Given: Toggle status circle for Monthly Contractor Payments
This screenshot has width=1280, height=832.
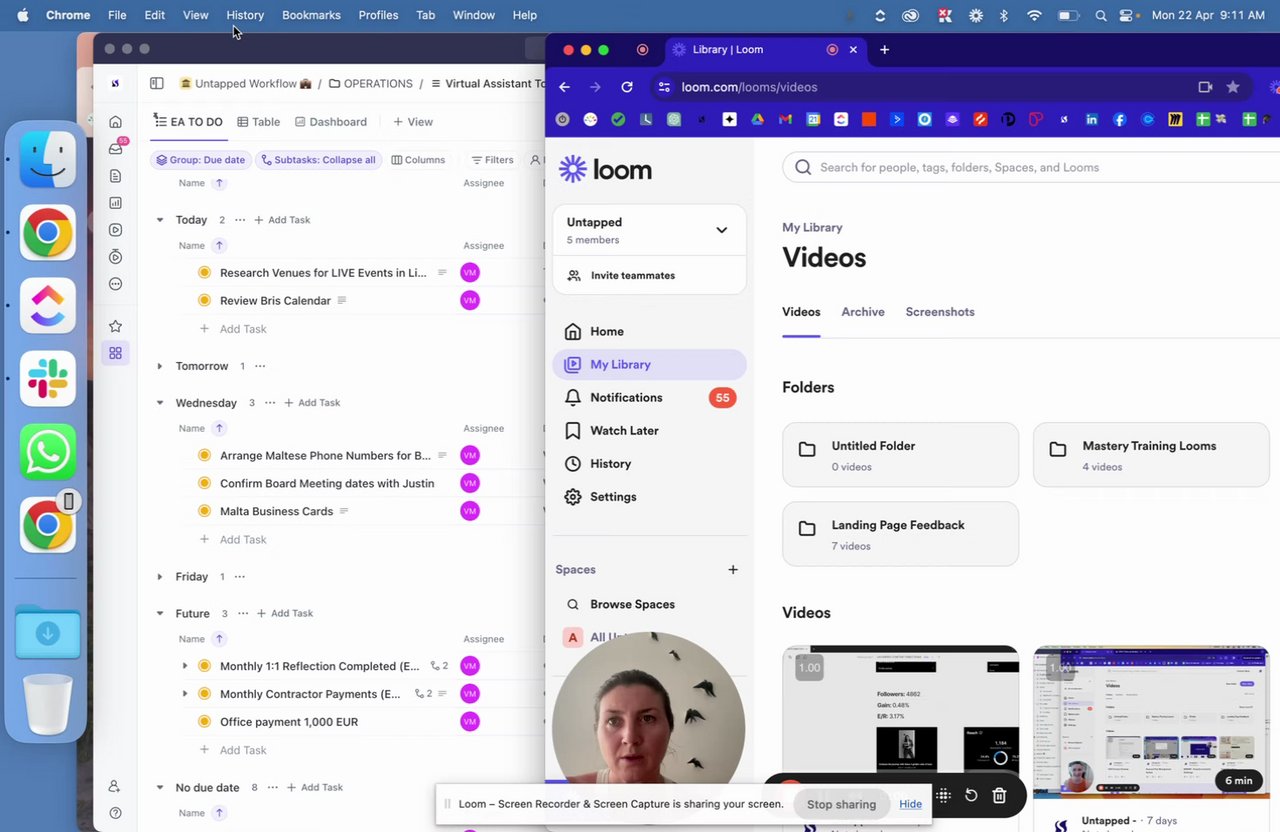Looking at the screenshot, I should [x=204, y=693].
